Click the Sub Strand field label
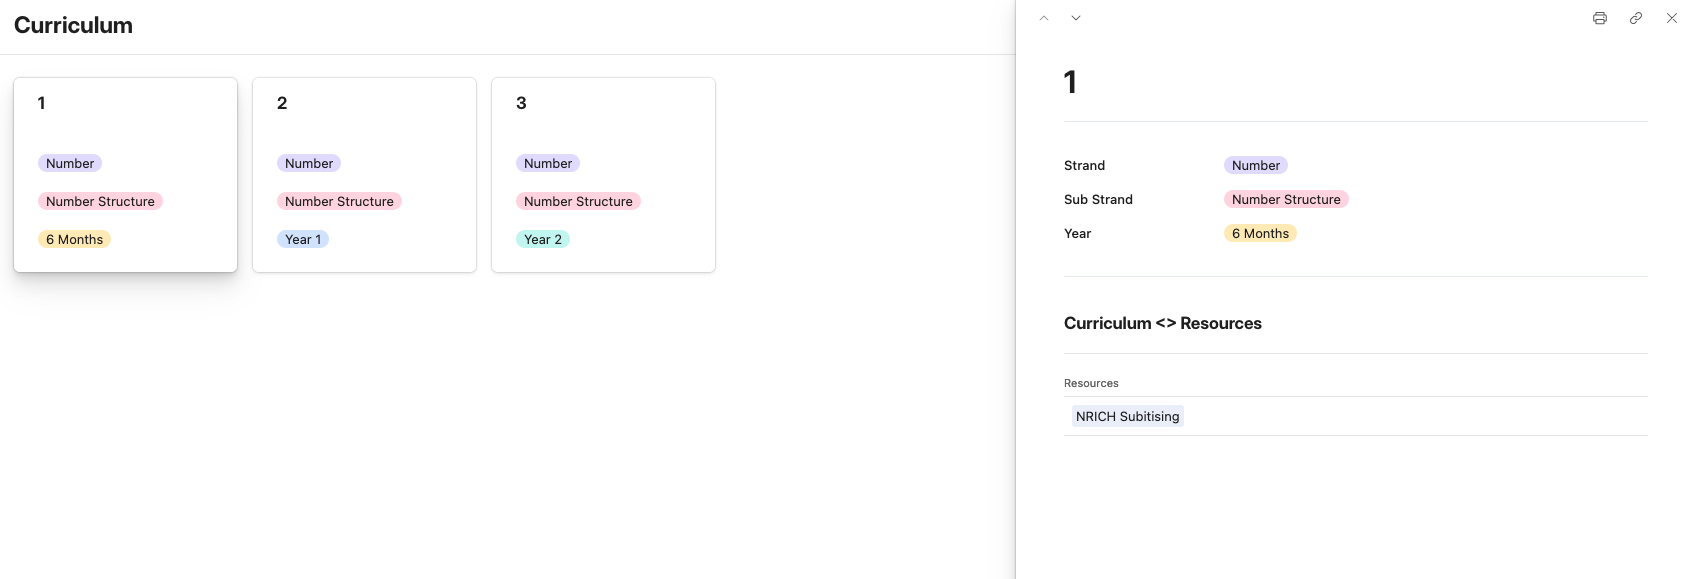The height and width of the screenshot is (579, 1685). 1098,199
